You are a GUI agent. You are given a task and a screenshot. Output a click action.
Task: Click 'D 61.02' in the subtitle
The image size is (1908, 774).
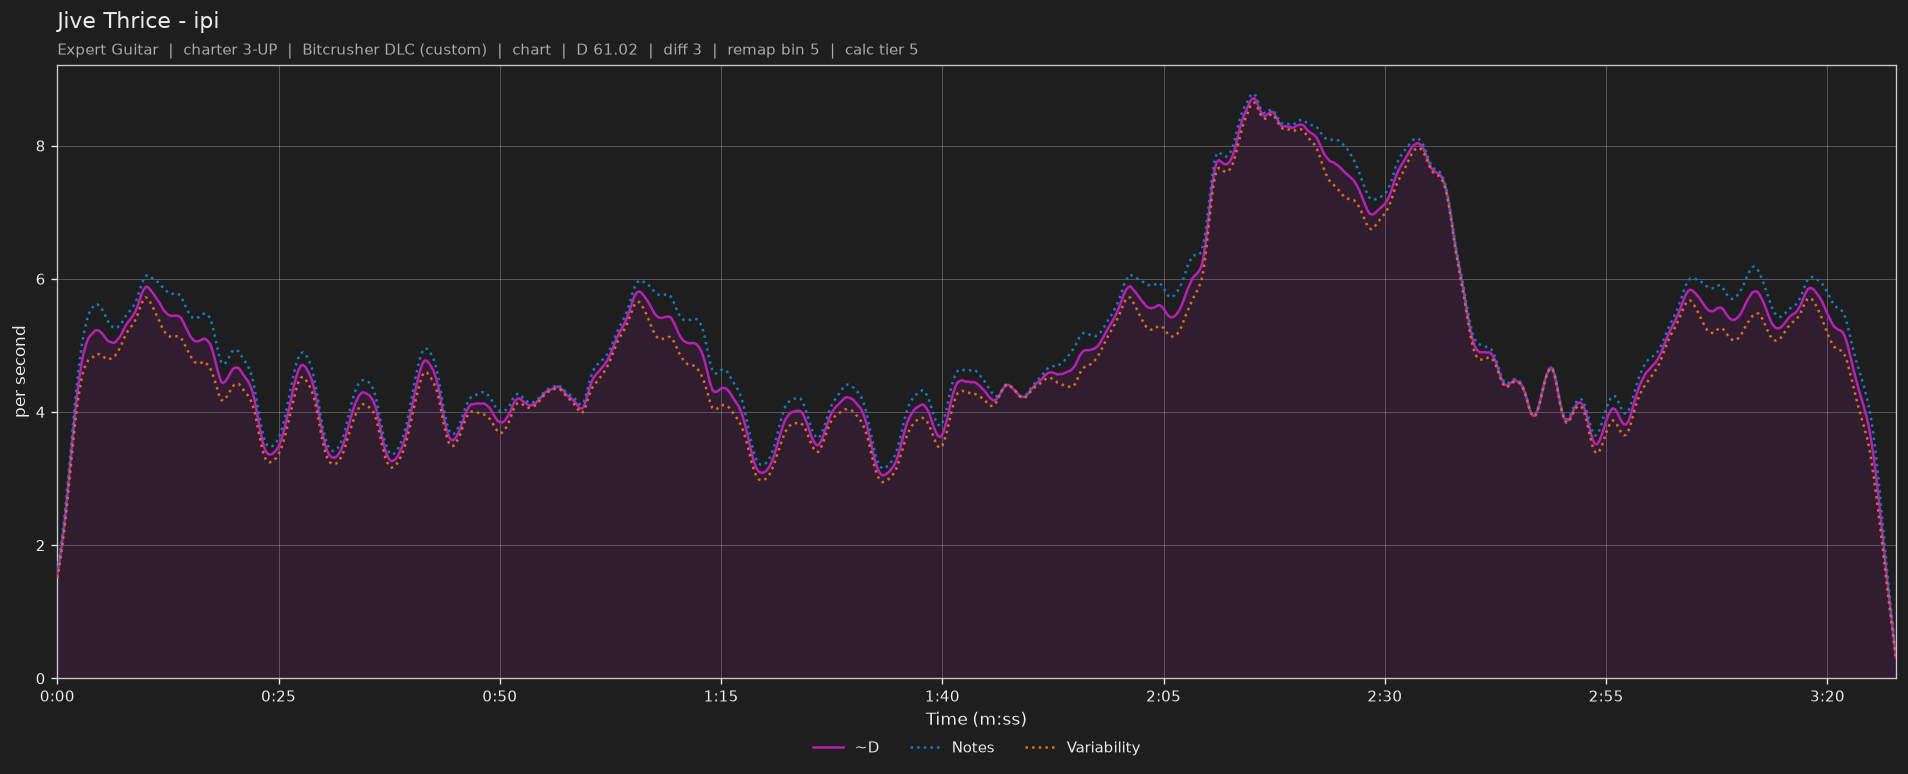point(606,50)
